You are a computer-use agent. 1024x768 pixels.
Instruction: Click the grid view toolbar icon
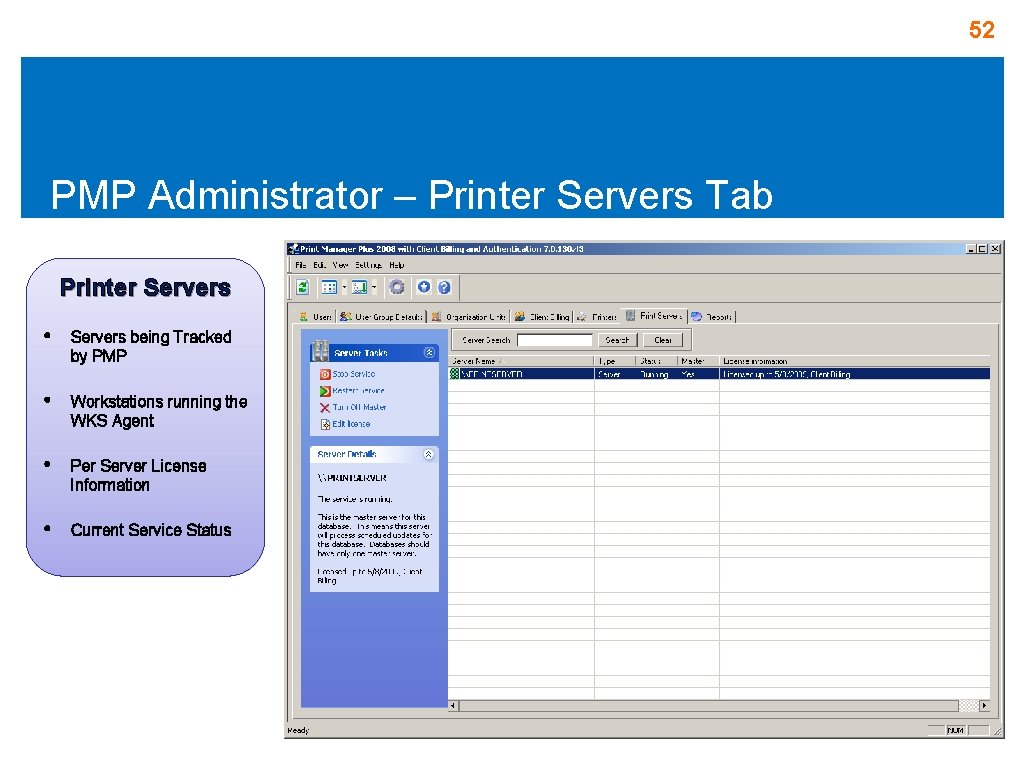click(x=329, y=287)
